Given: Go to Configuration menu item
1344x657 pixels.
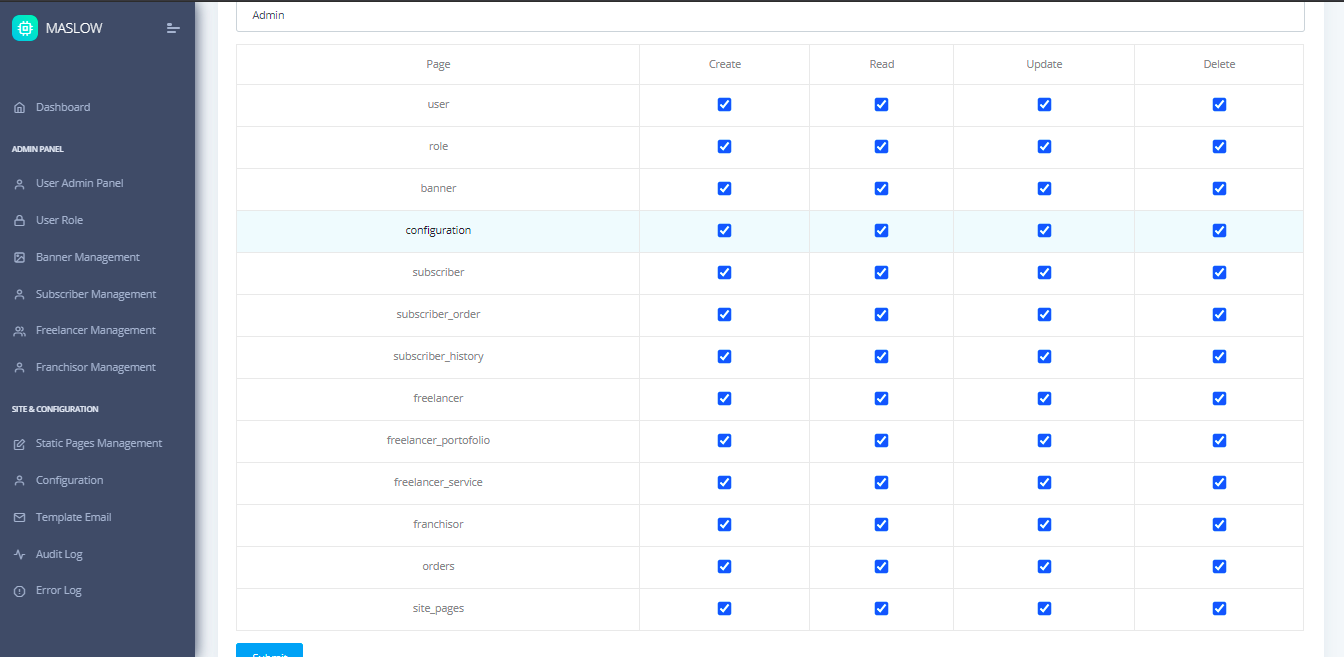Looking at the screenshot, I should pyautogui.click(x=69, y=480).
